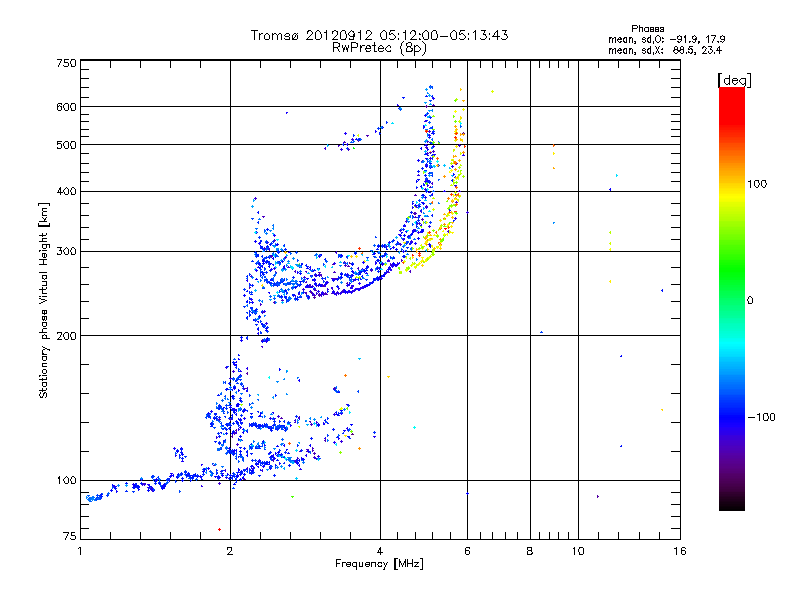800x600 pixels.
Task: Click x-axis tick label "2"
Action: (x=230, y=551)
